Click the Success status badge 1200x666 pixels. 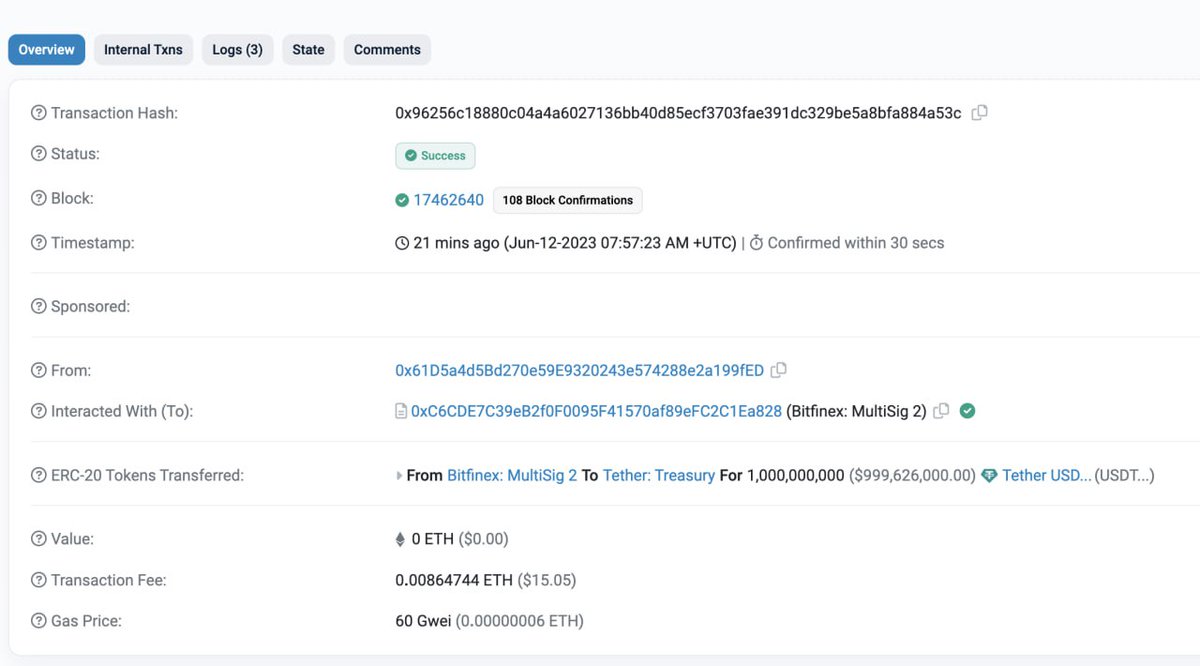tap(435, 156)
